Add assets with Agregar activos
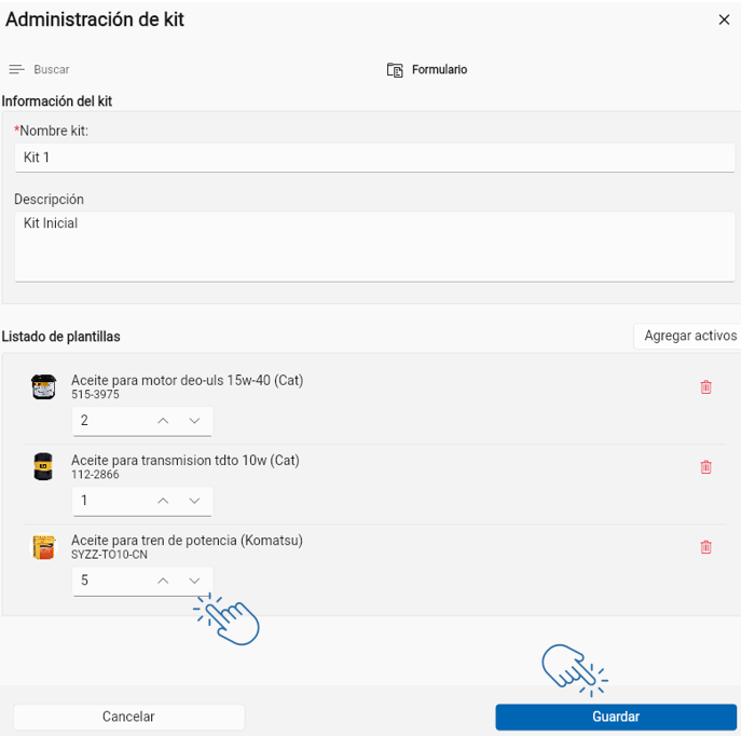This screenshot has height=736, width=741. click(689, 336)
